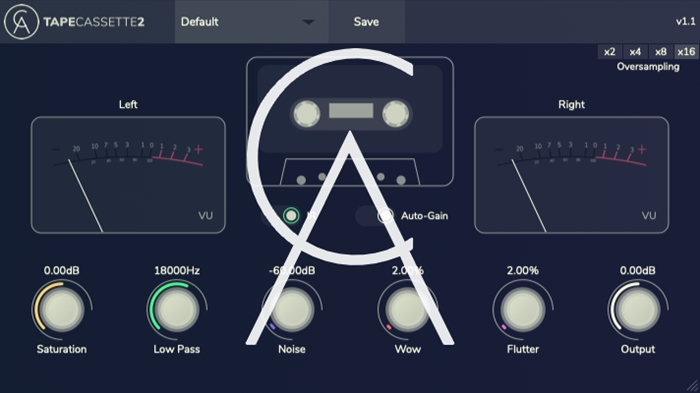Click the right cassette reel

coord(396,113)
